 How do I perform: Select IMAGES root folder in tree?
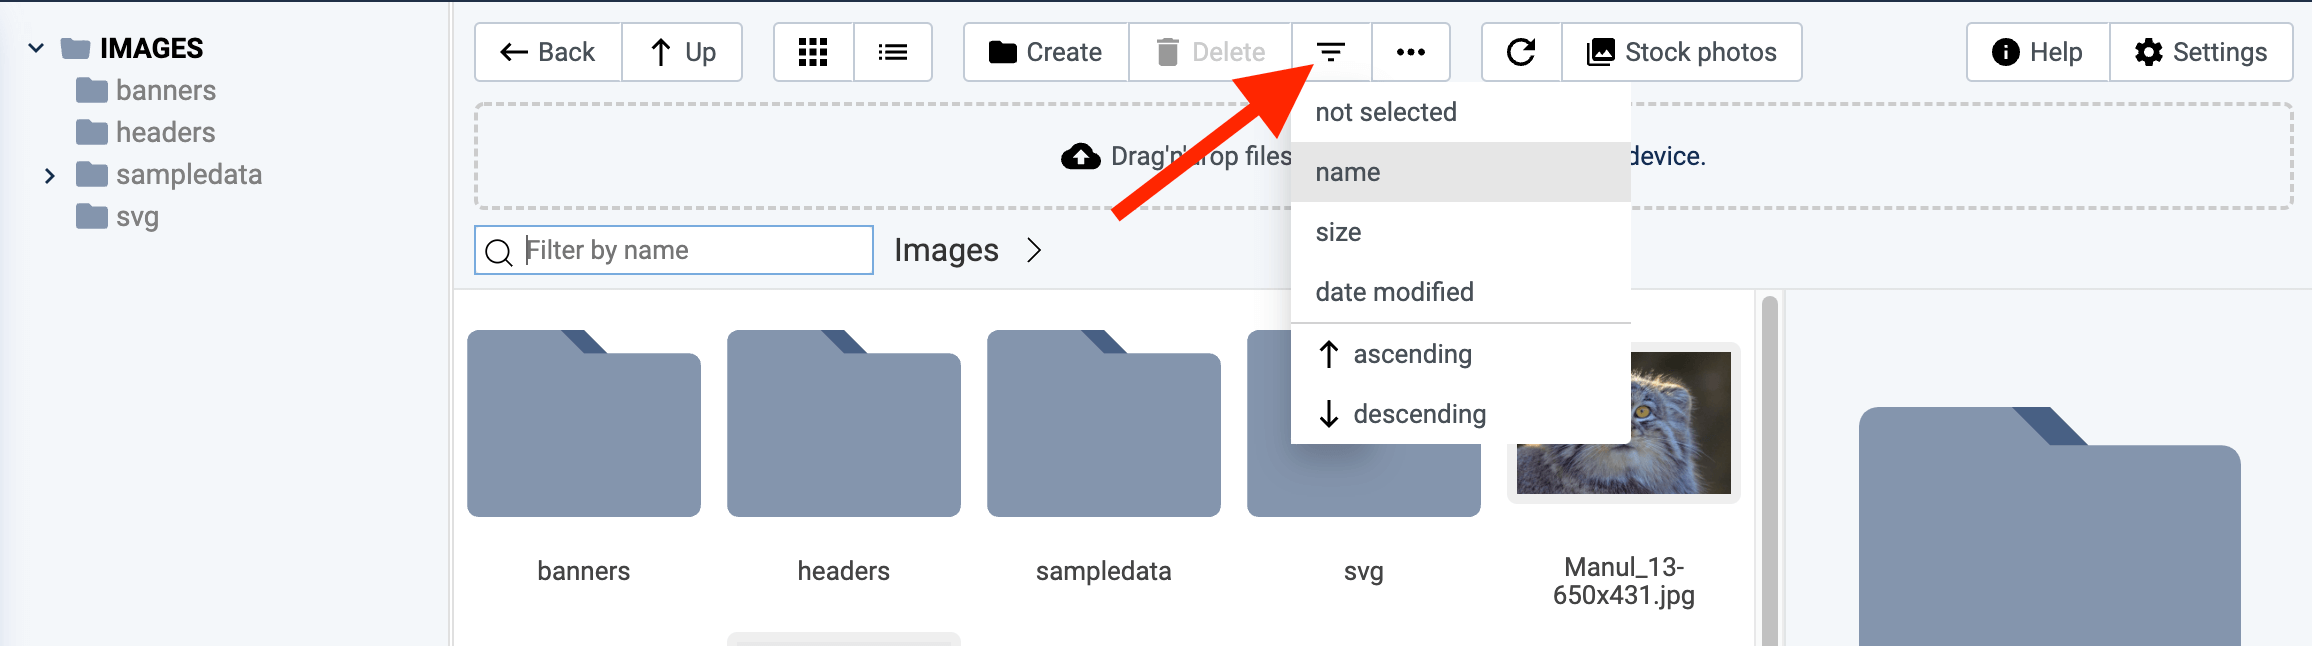[132, 48]
